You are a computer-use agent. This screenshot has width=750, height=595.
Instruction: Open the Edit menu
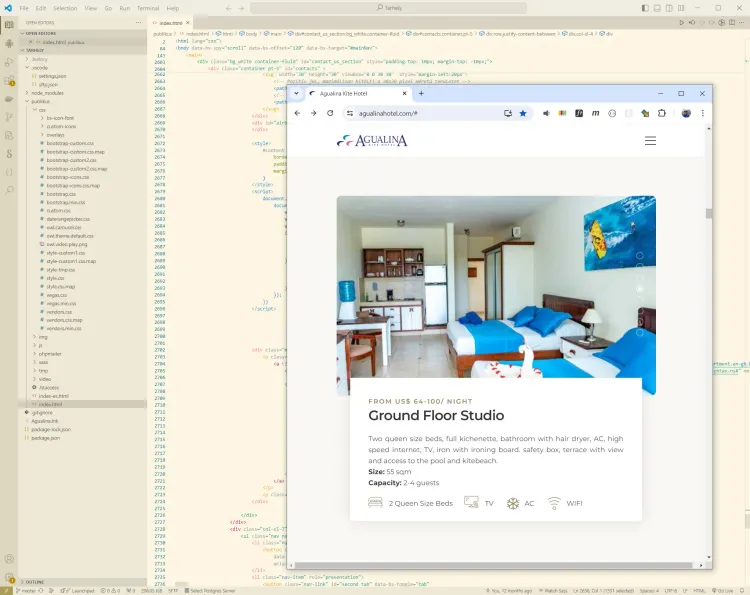coord(41,8)
